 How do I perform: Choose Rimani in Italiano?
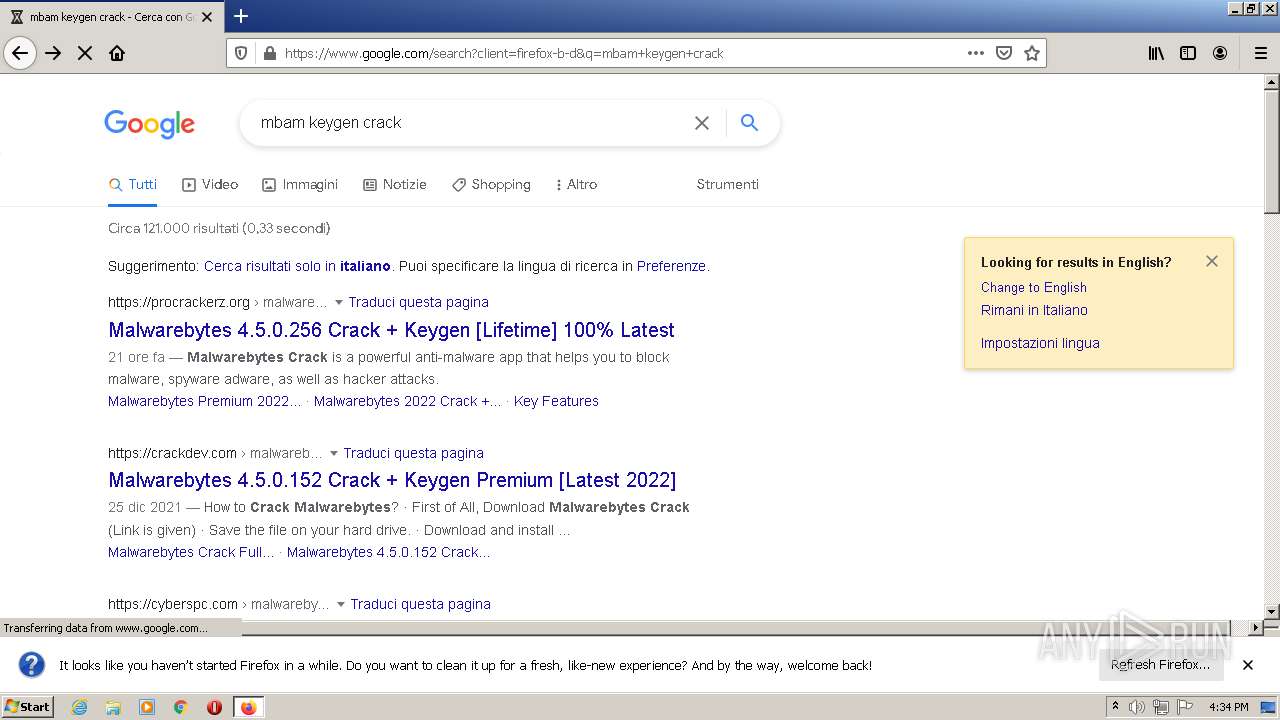coord(1034,310)
